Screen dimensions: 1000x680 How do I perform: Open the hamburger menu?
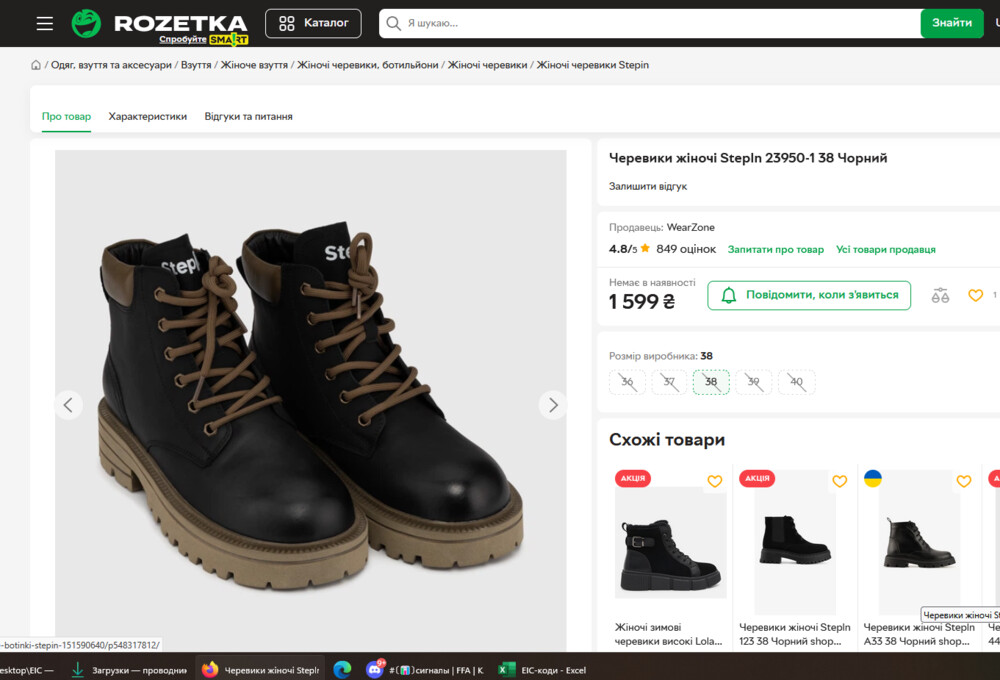pyautogui.click(x=45, y=23)
